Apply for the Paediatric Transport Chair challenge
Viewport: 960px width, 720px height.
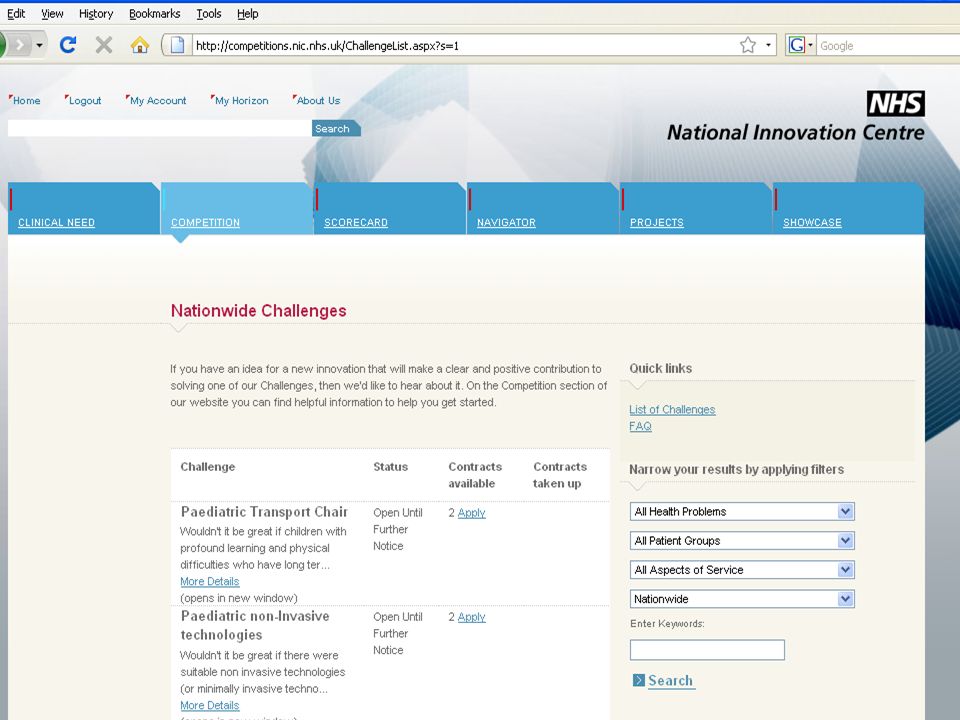471,512
